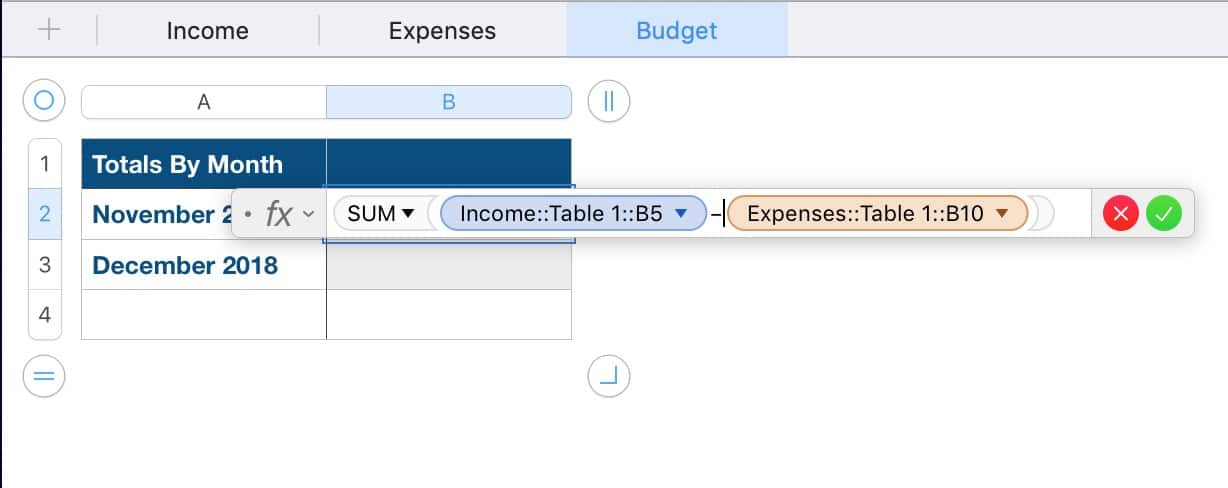Click the fx function icon
The width and height of the screenshot is (1228, 488).
278,213
